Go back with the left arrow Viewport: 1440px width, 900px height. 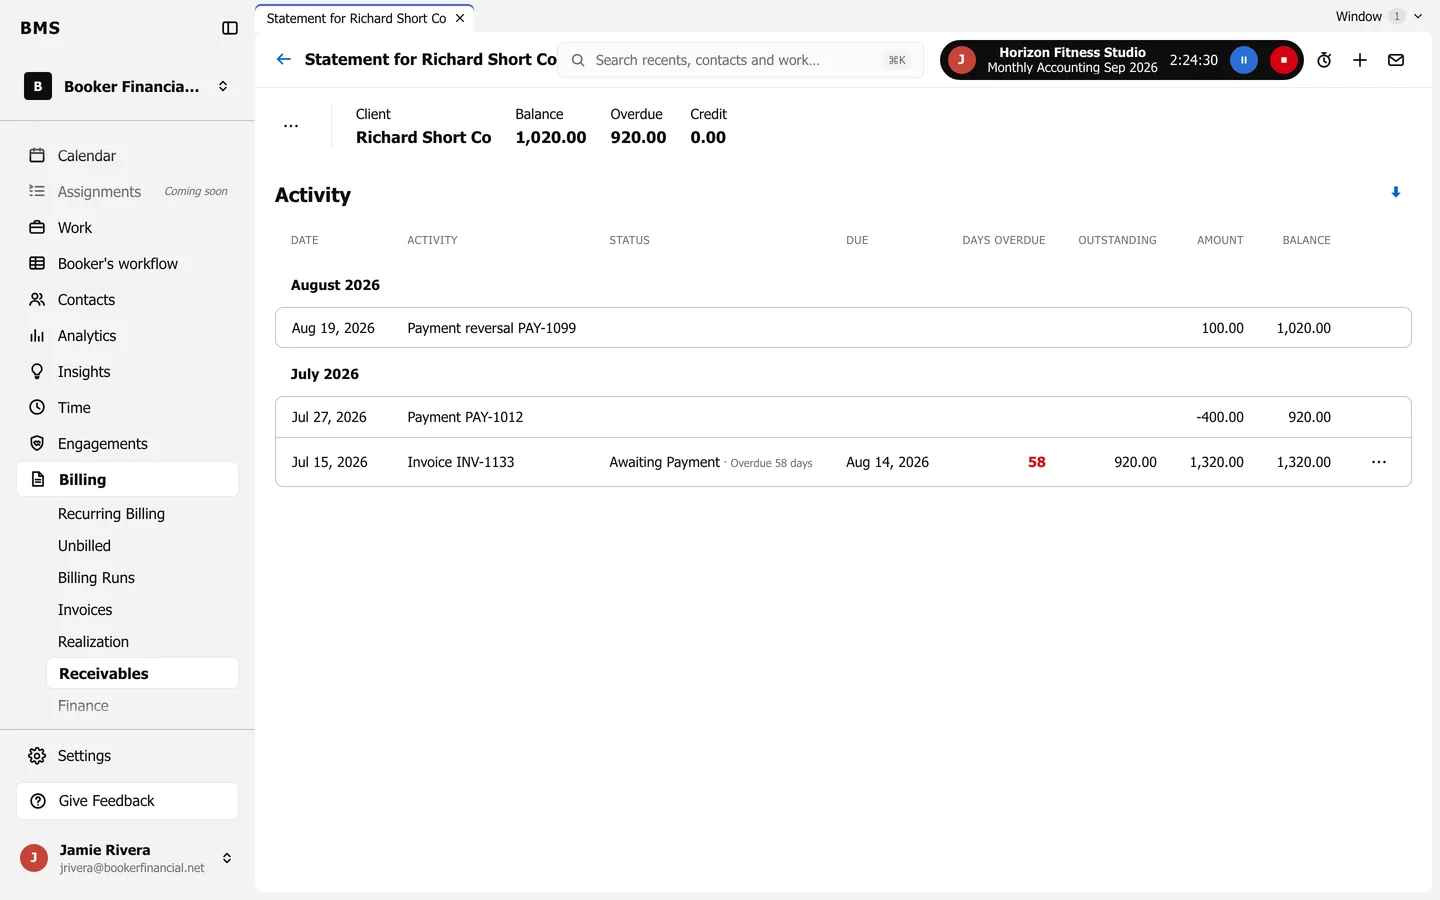(x=284, y=60)
